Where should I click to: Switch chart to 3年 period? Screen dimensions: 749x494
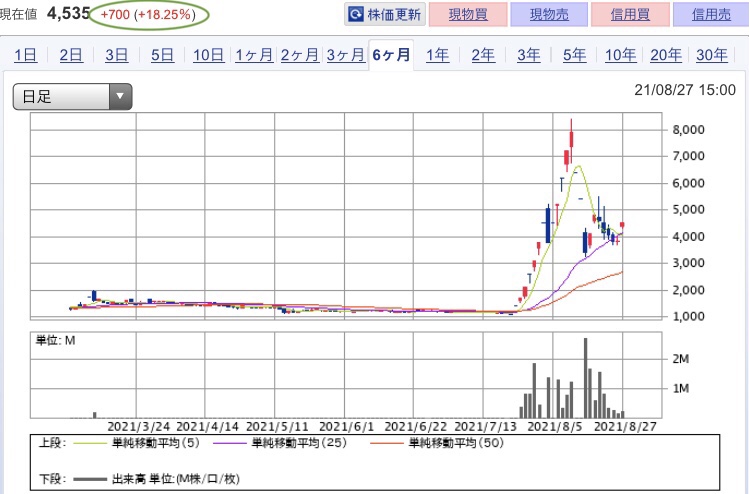(529, 55)
